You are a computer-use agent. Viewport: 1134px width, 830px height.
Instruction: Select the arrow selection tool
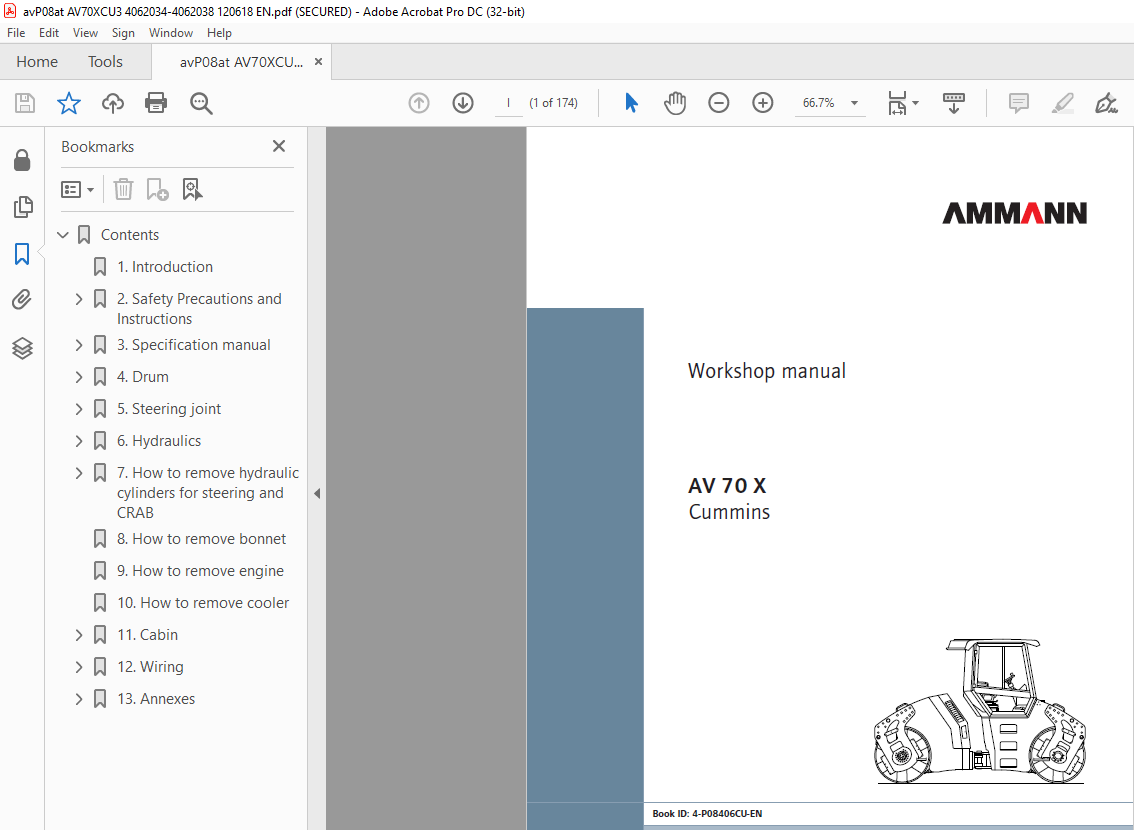tap(631, 103)
